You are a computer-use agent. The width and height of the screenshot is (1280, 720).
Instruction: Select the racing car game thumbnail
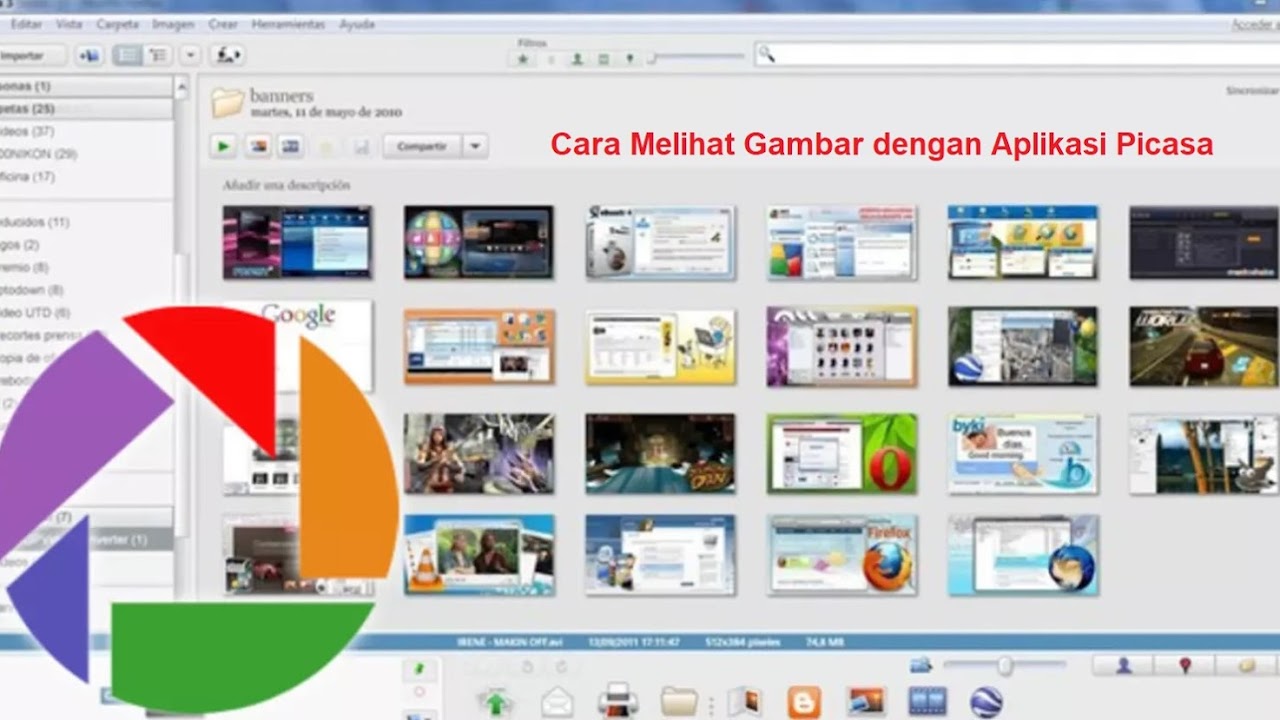[1204, 346]
